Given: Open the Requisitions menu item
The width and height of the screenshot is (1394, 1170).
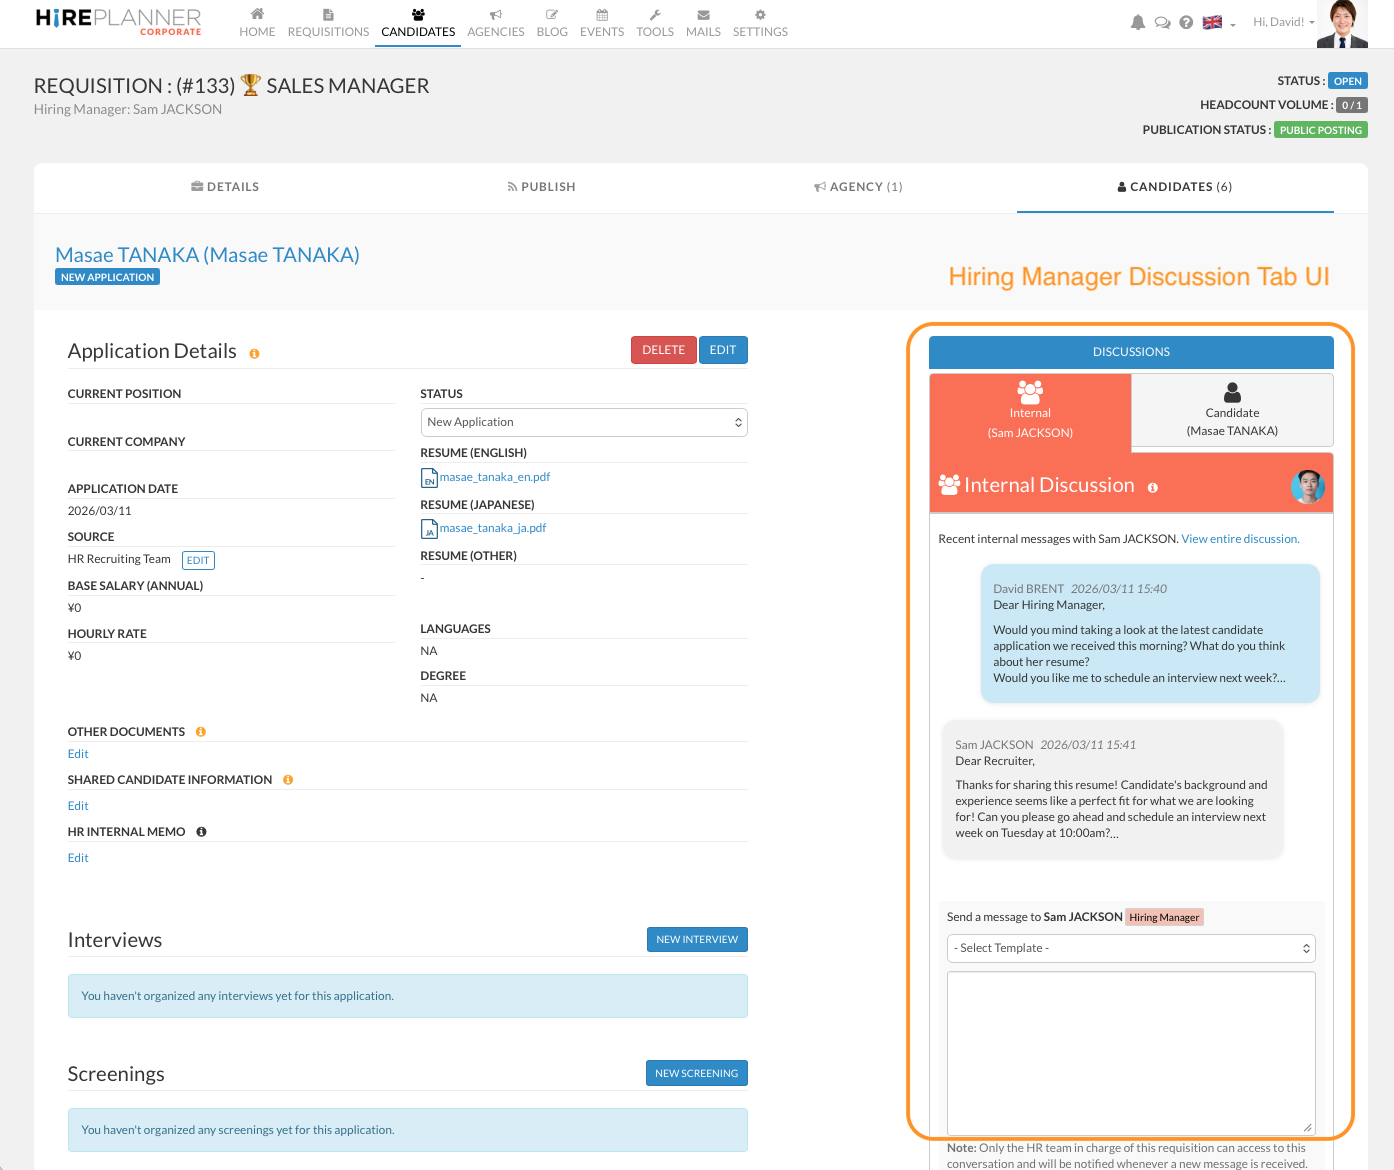Looking at the screenshot, I should coord(328,22).
